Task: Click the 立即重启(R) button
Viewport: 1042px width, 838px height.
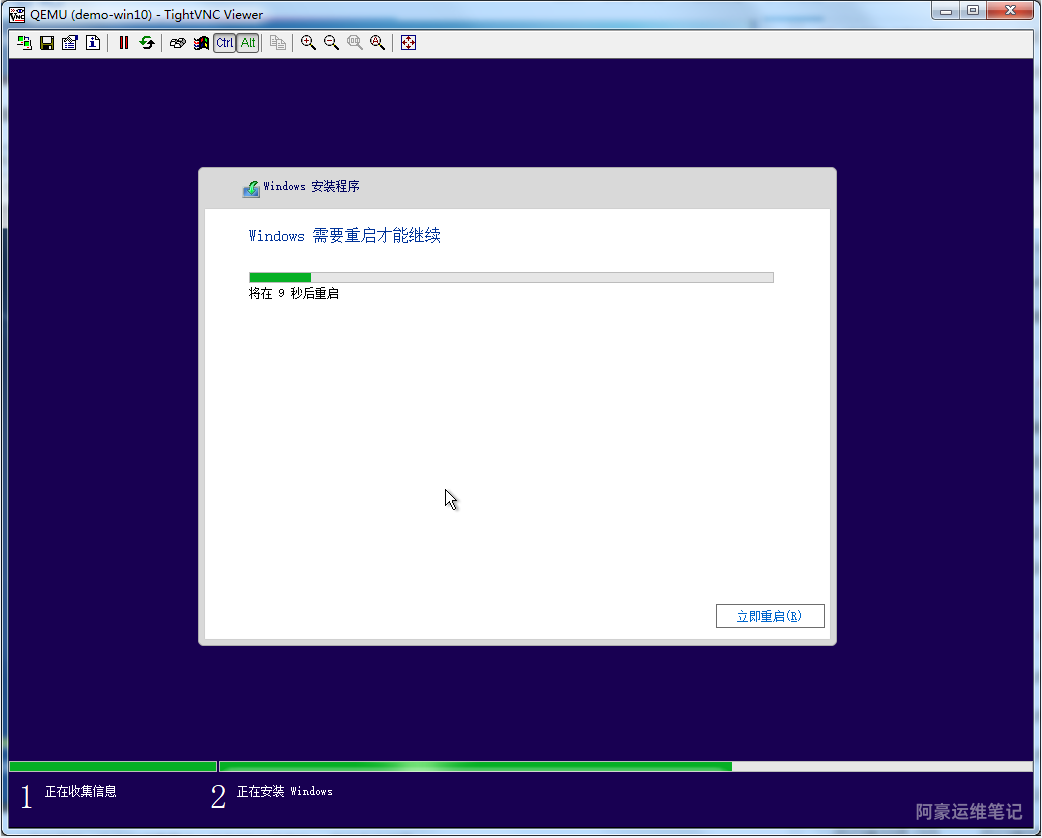Action: point(770,616)
